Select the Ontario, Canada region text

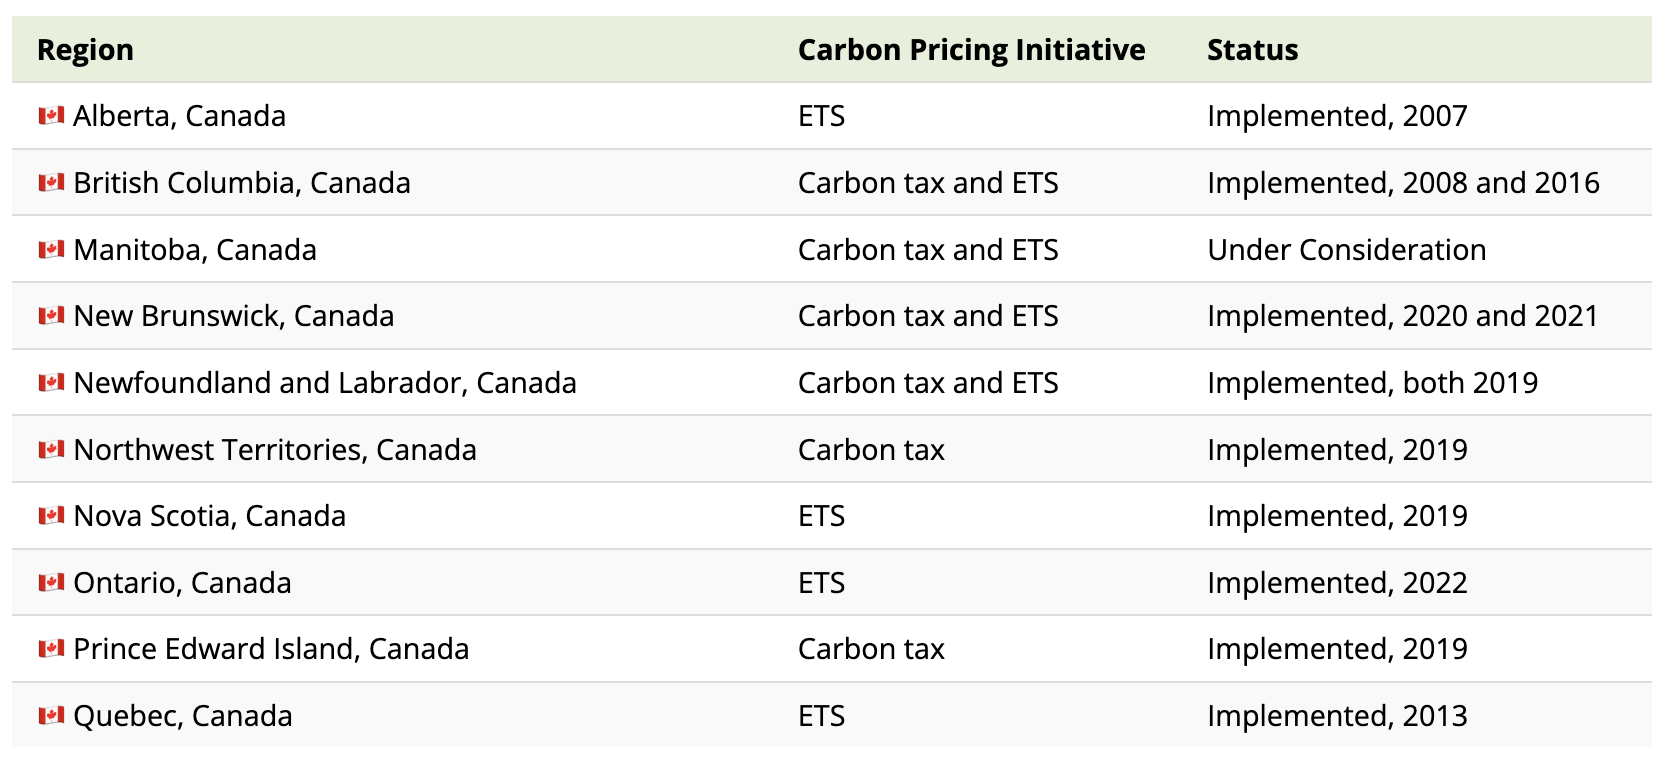coord(182,583)
